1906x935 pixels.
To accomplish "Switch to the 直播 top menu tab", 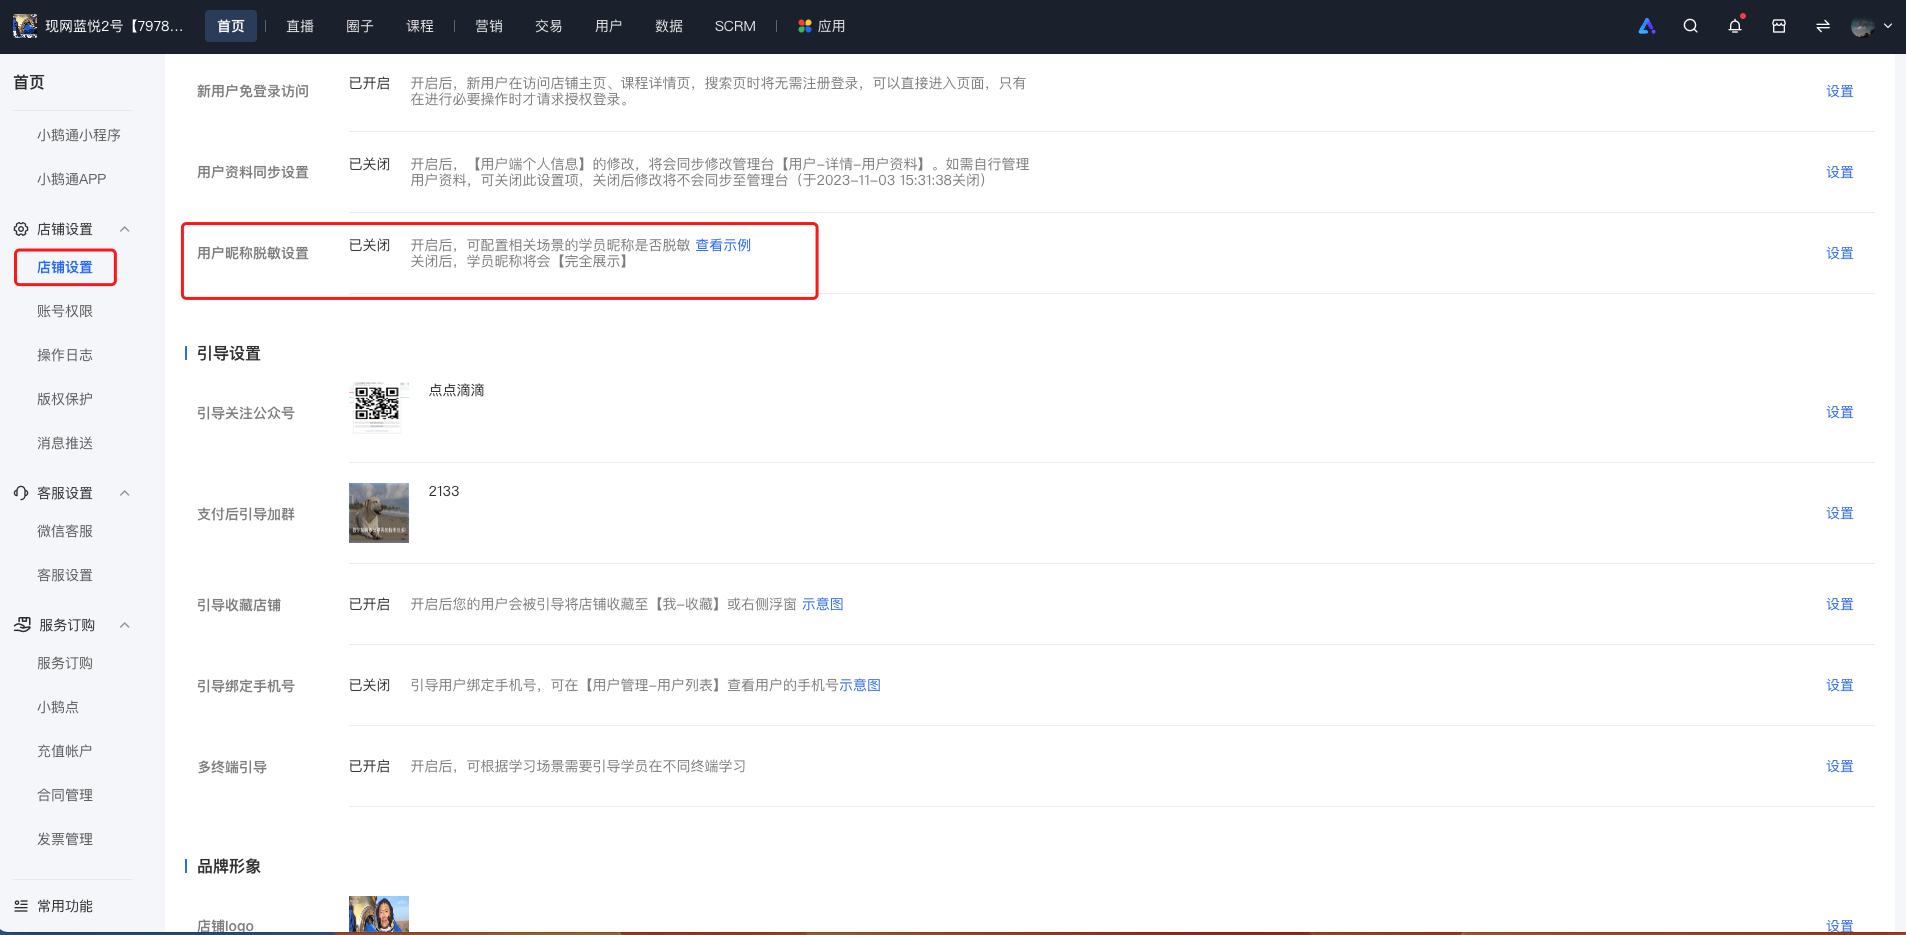I will 300,26.
